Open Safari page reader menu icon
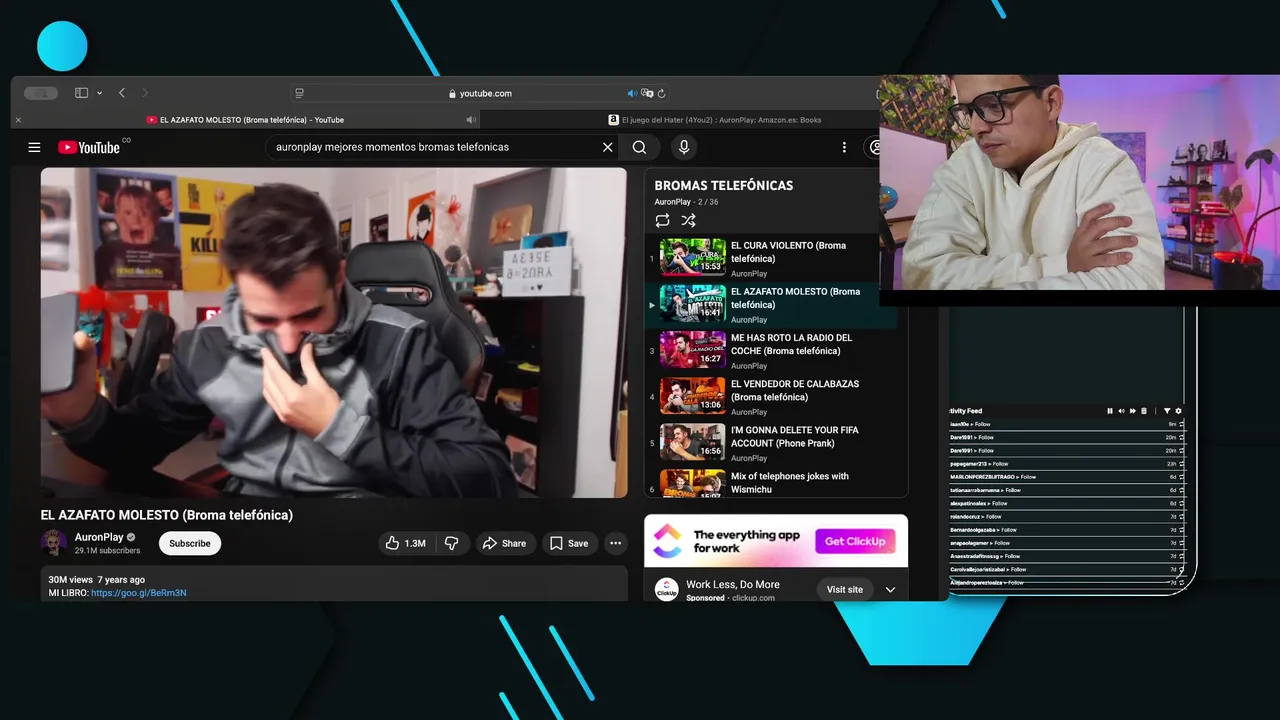Image resolution: width=1280 pixels, height=720 pixels. pos(299,93)
